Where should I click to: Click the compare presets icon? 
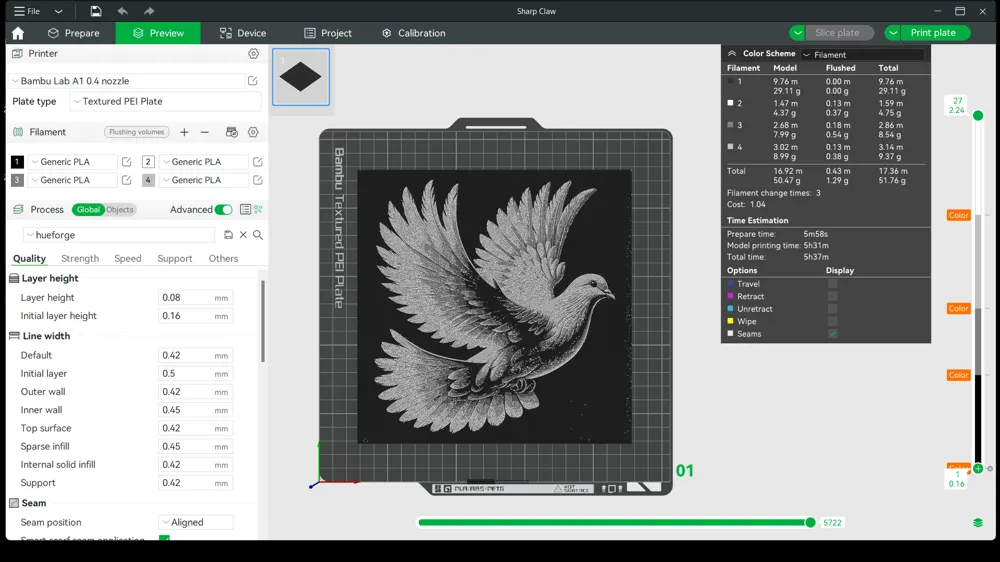[258, 209]
